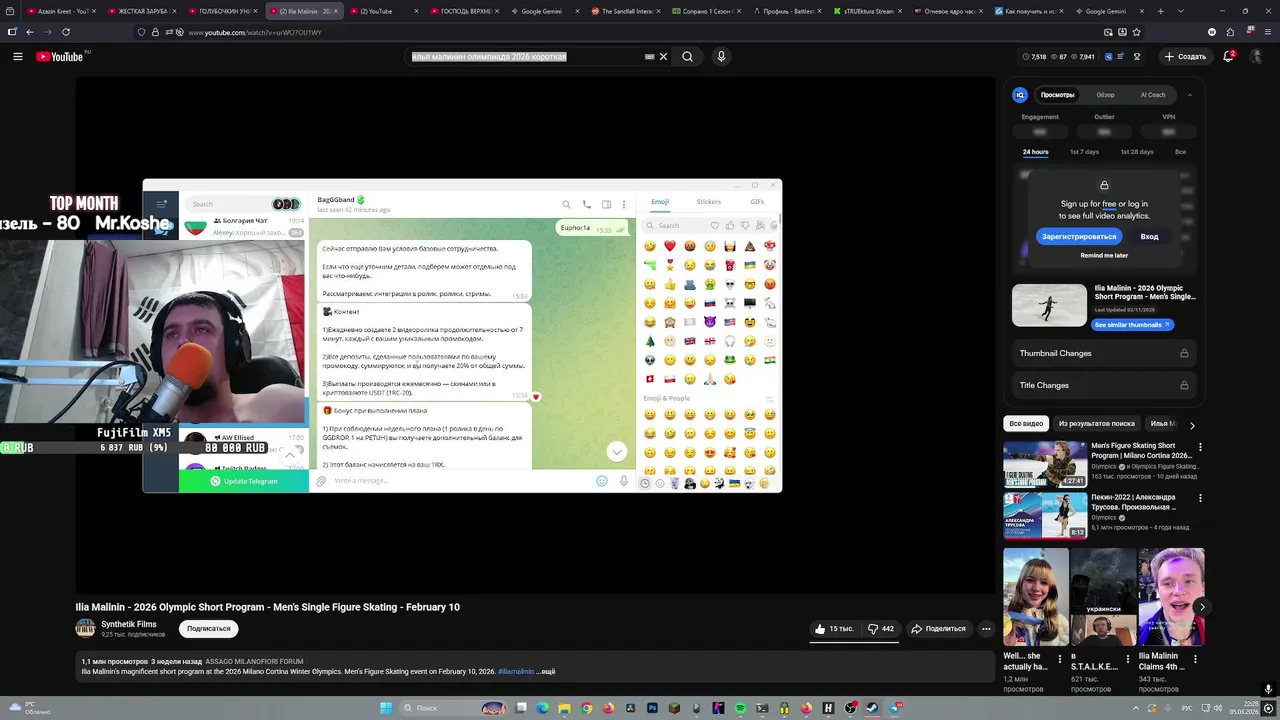Screen dimensions: 1280x720
Task: Switch to the AI Coach tab
Action: pos(1153,95)
